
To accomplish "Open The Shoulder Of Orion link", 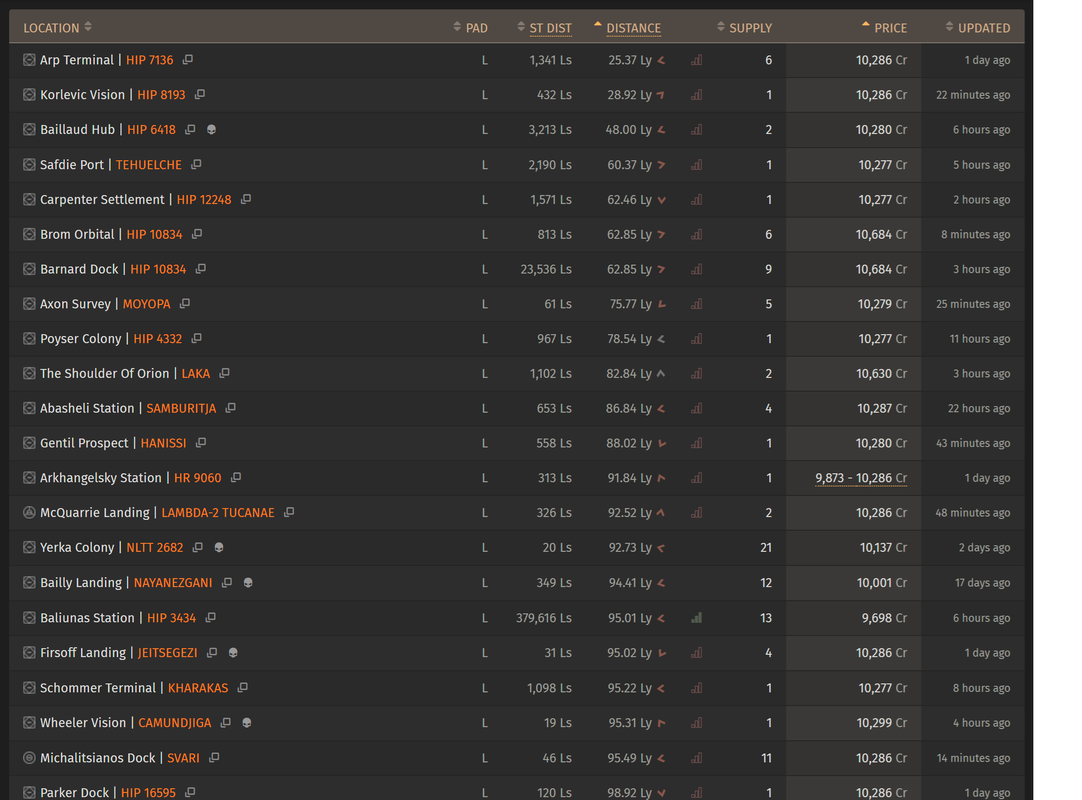I will click(x=104, y=373).
